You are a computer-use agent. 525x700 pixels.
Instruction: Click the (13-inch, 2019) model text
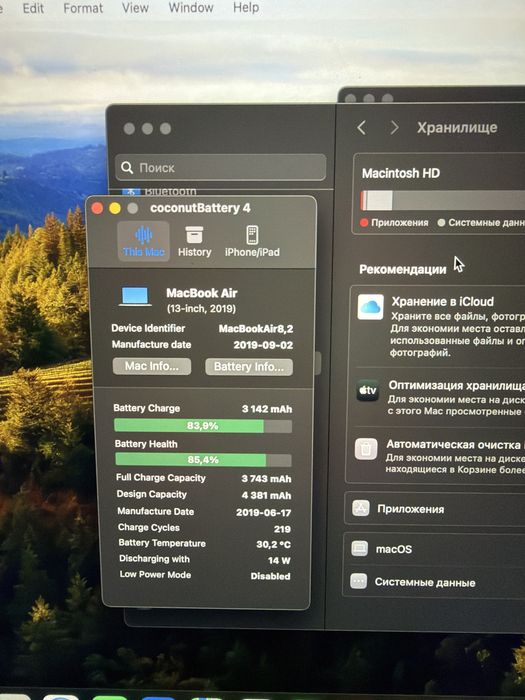201,308
